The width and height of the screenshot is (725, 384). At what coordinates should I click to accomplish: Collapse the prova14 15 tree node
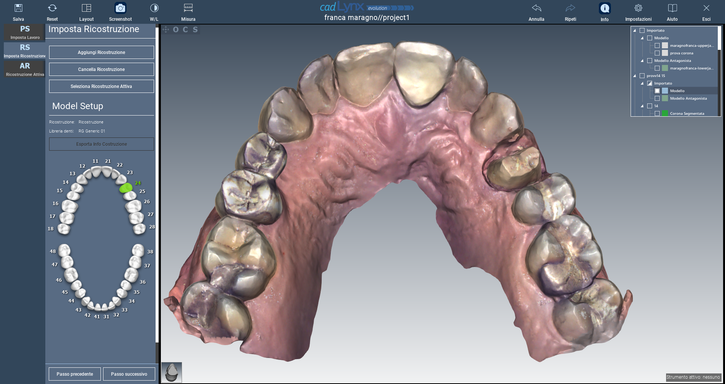pos(634,76)
